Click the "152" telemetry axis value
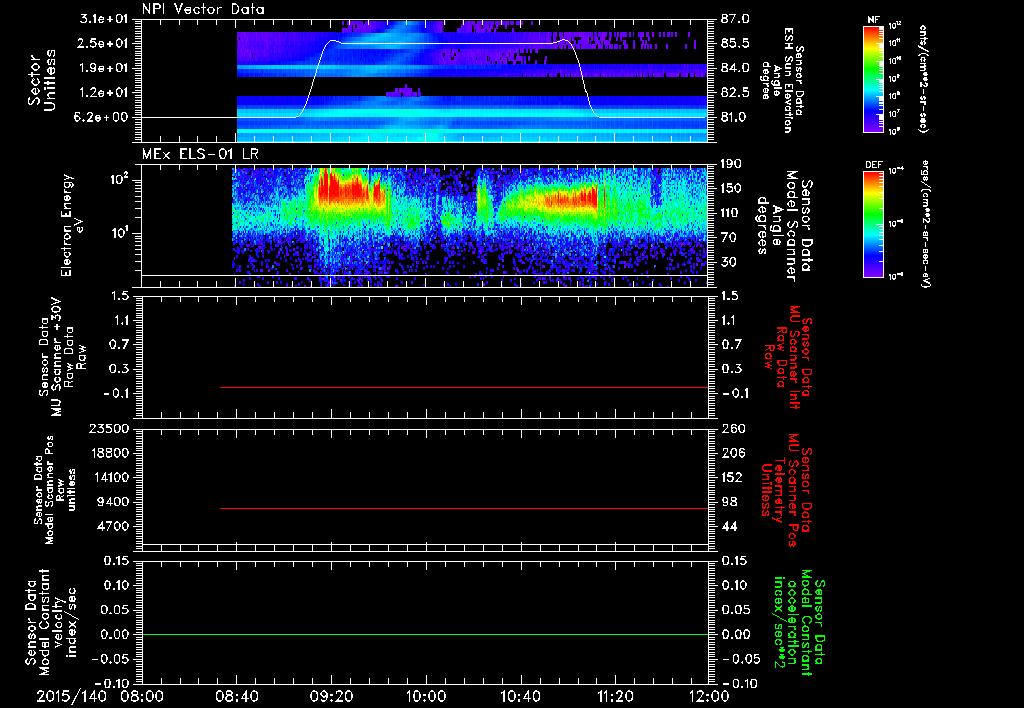1024x708 pixels. [x=731, y=478]
